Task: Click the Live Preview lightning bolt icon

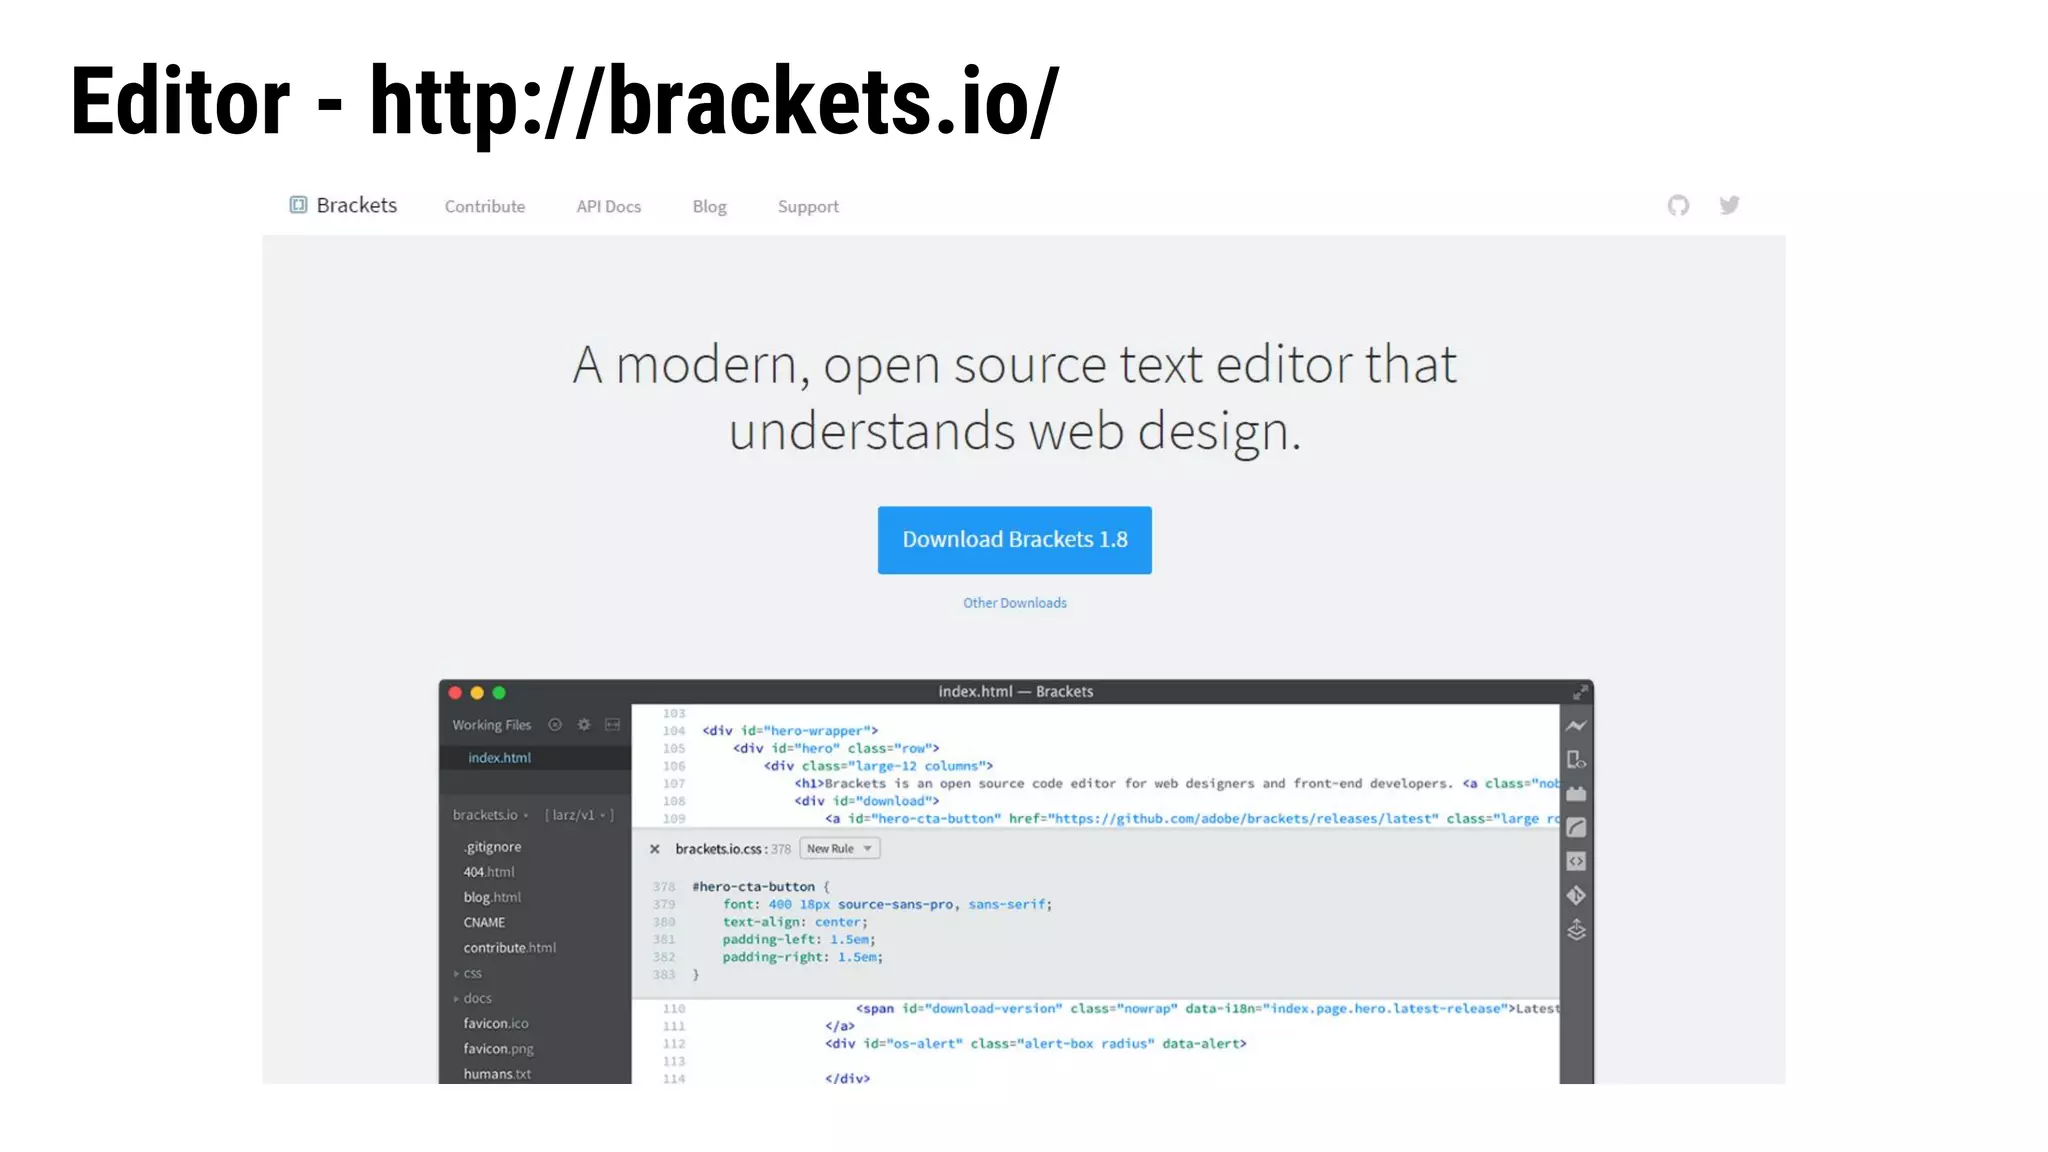Action: pos(1576,726)
